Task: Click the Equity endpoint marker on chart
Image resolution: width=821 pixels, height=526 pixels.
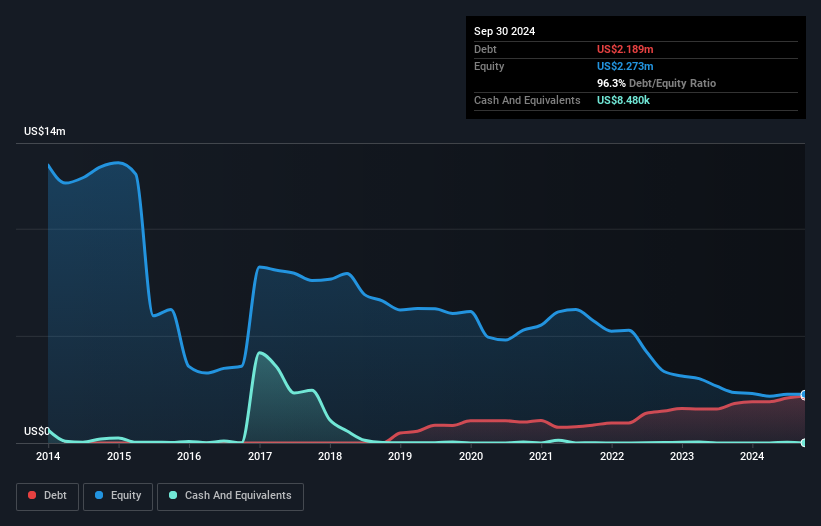Action: point(804,395)
